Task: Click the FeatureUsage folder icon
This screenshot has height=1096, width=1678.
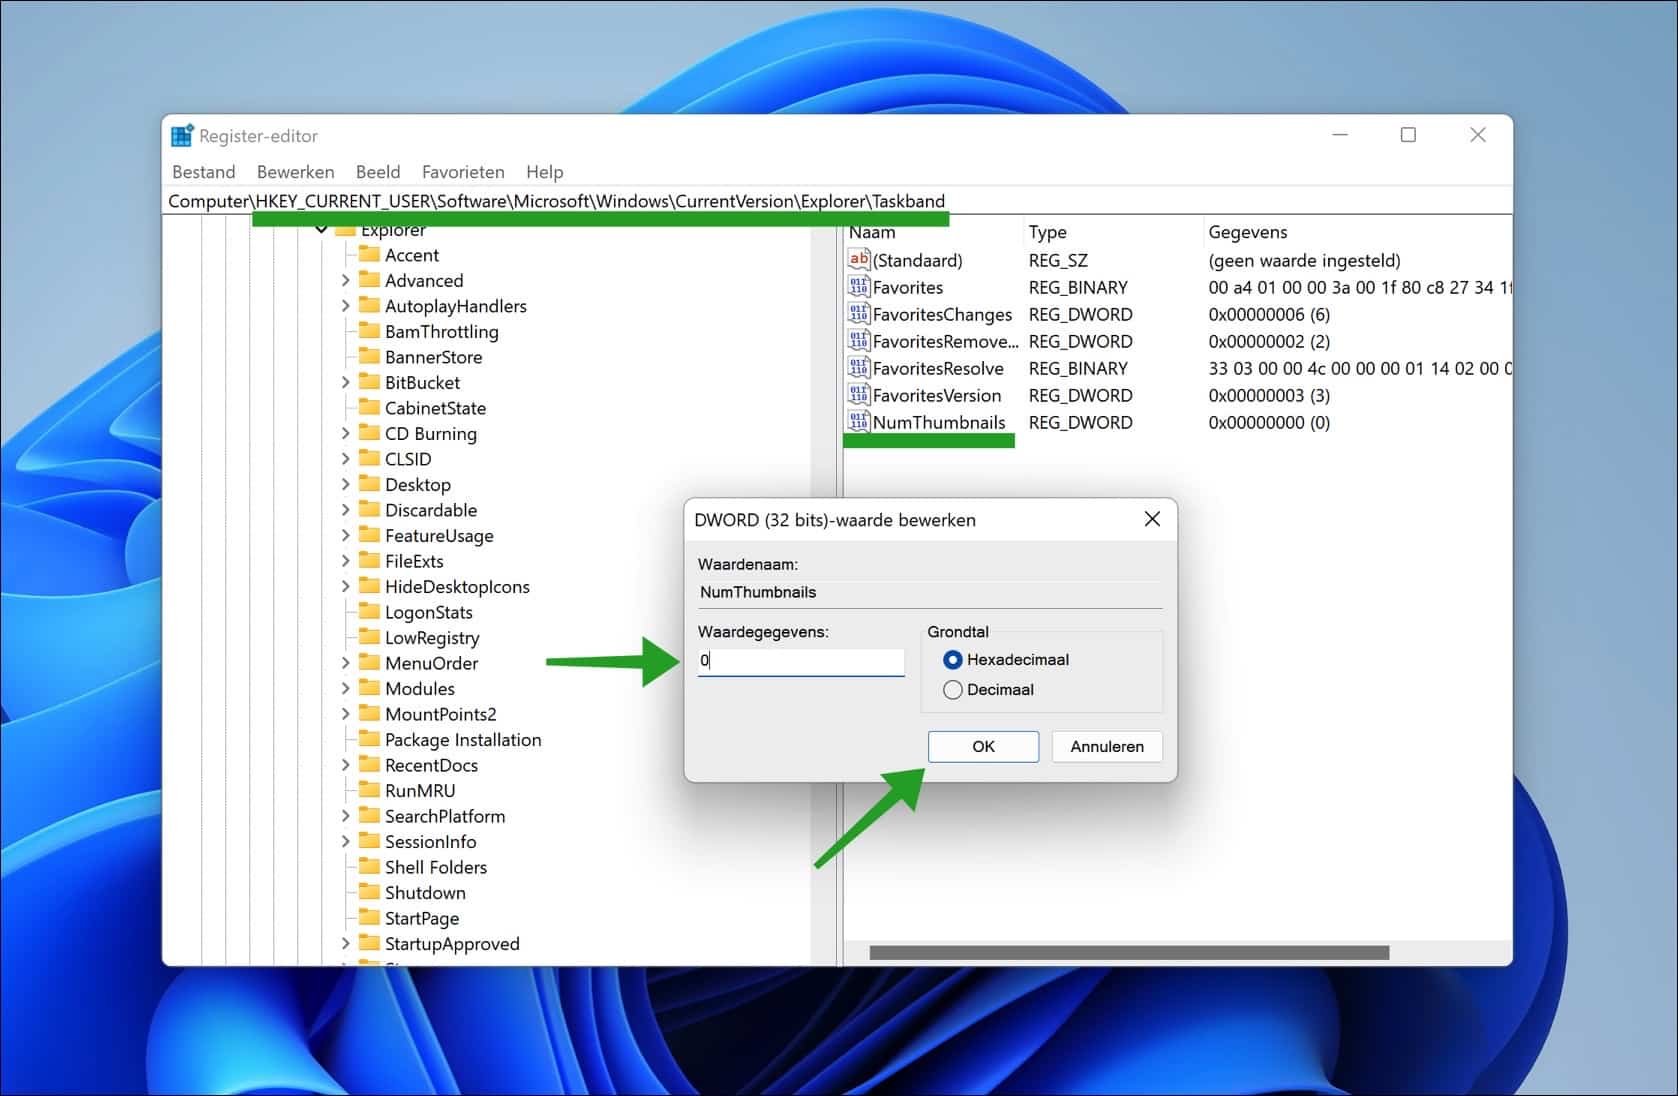Action: pyautogui.click(x=369, y=535)
